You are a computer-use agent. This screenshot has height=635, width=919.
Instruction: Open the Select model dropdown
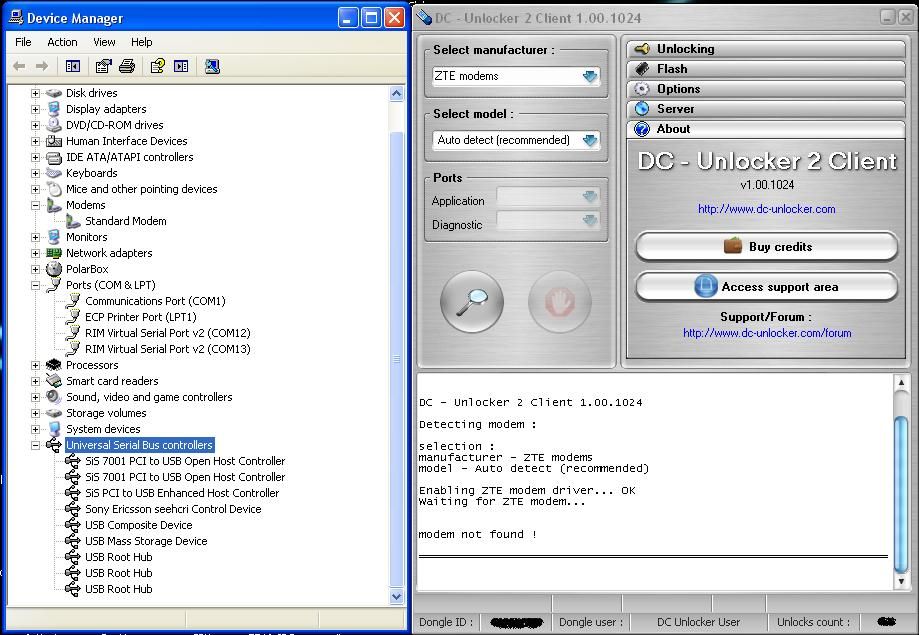(x=590, y=140)
